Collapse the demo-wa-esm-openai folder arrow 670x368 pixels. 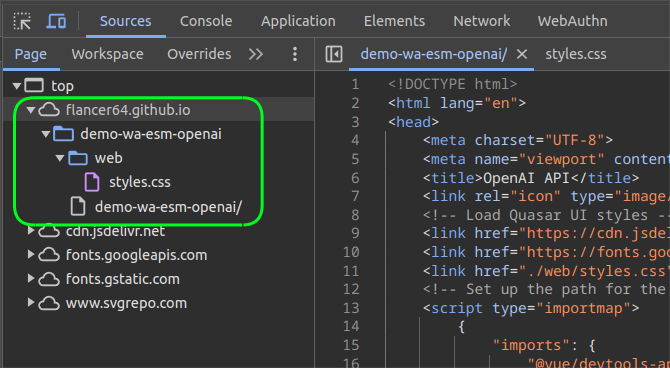(46, 134)
